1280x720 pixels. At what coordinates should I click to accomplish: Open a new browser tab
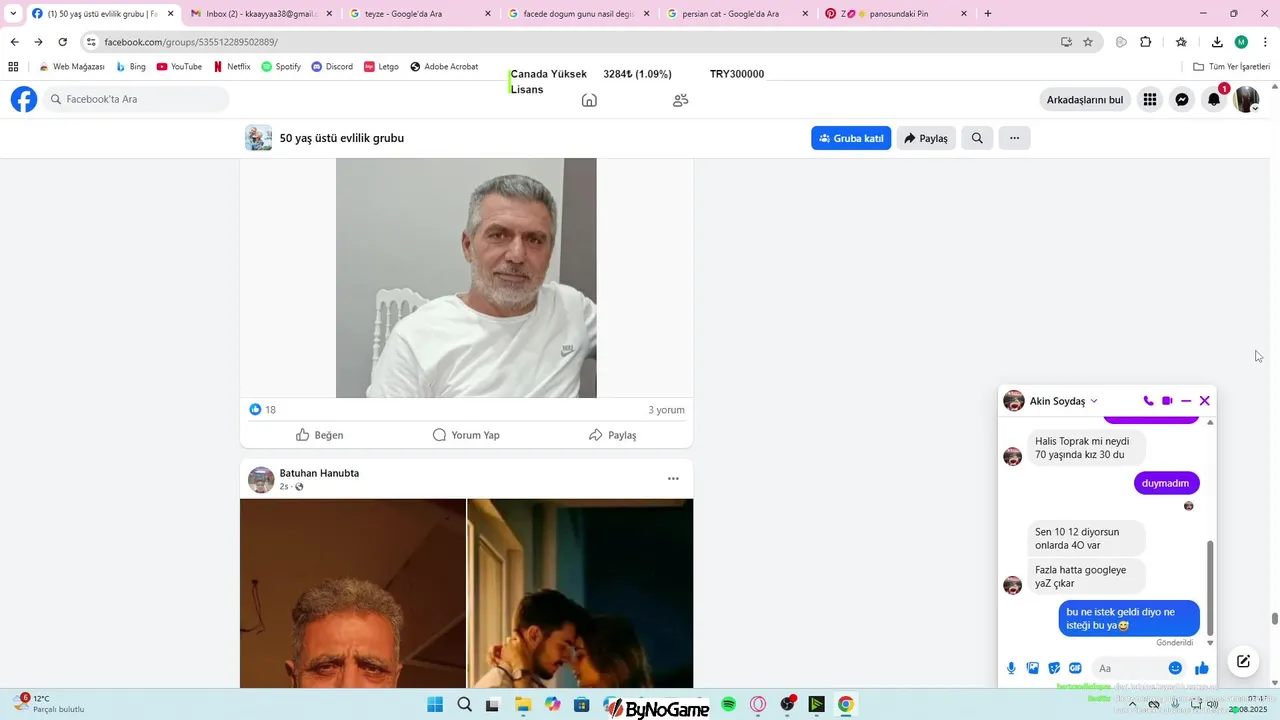point(988,14)
